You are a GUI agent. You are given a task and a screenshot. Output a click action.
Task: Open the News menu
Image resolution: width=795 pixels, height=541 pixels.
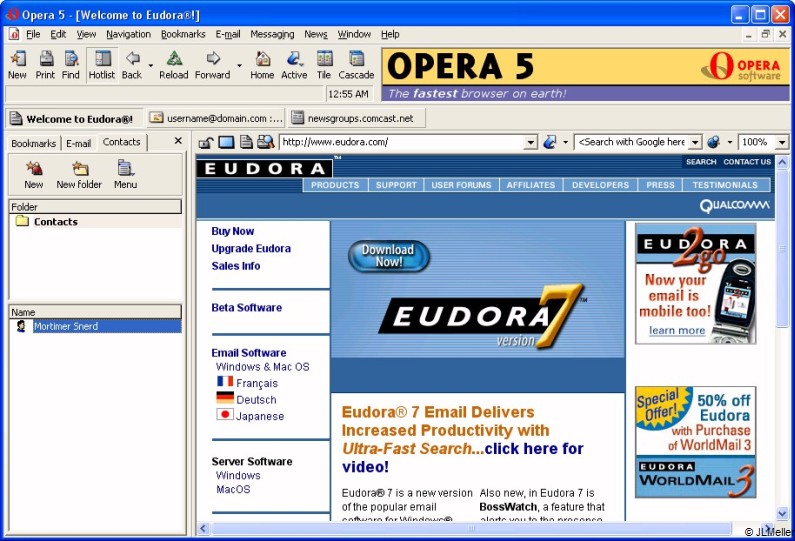[315, 34]
